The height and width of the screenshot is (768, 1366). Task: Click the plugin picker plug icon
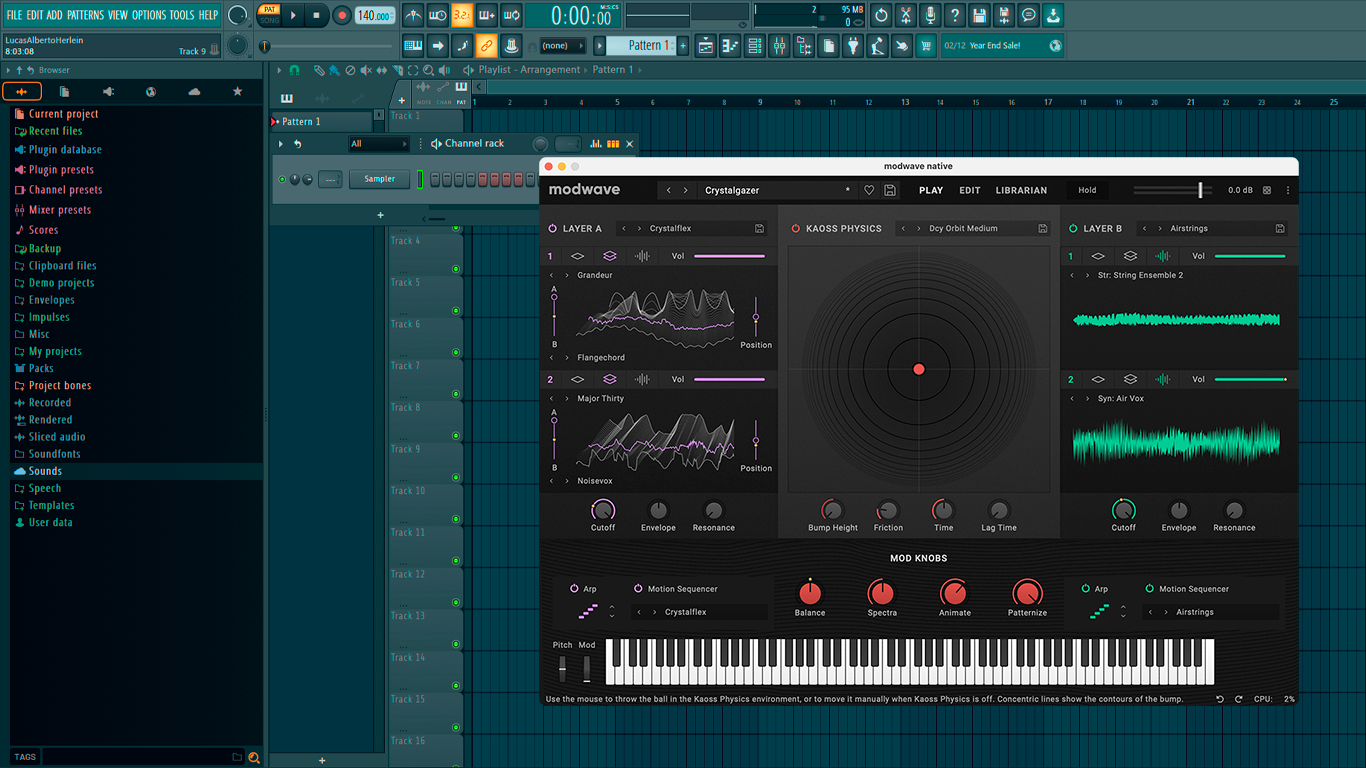point(852,46)
